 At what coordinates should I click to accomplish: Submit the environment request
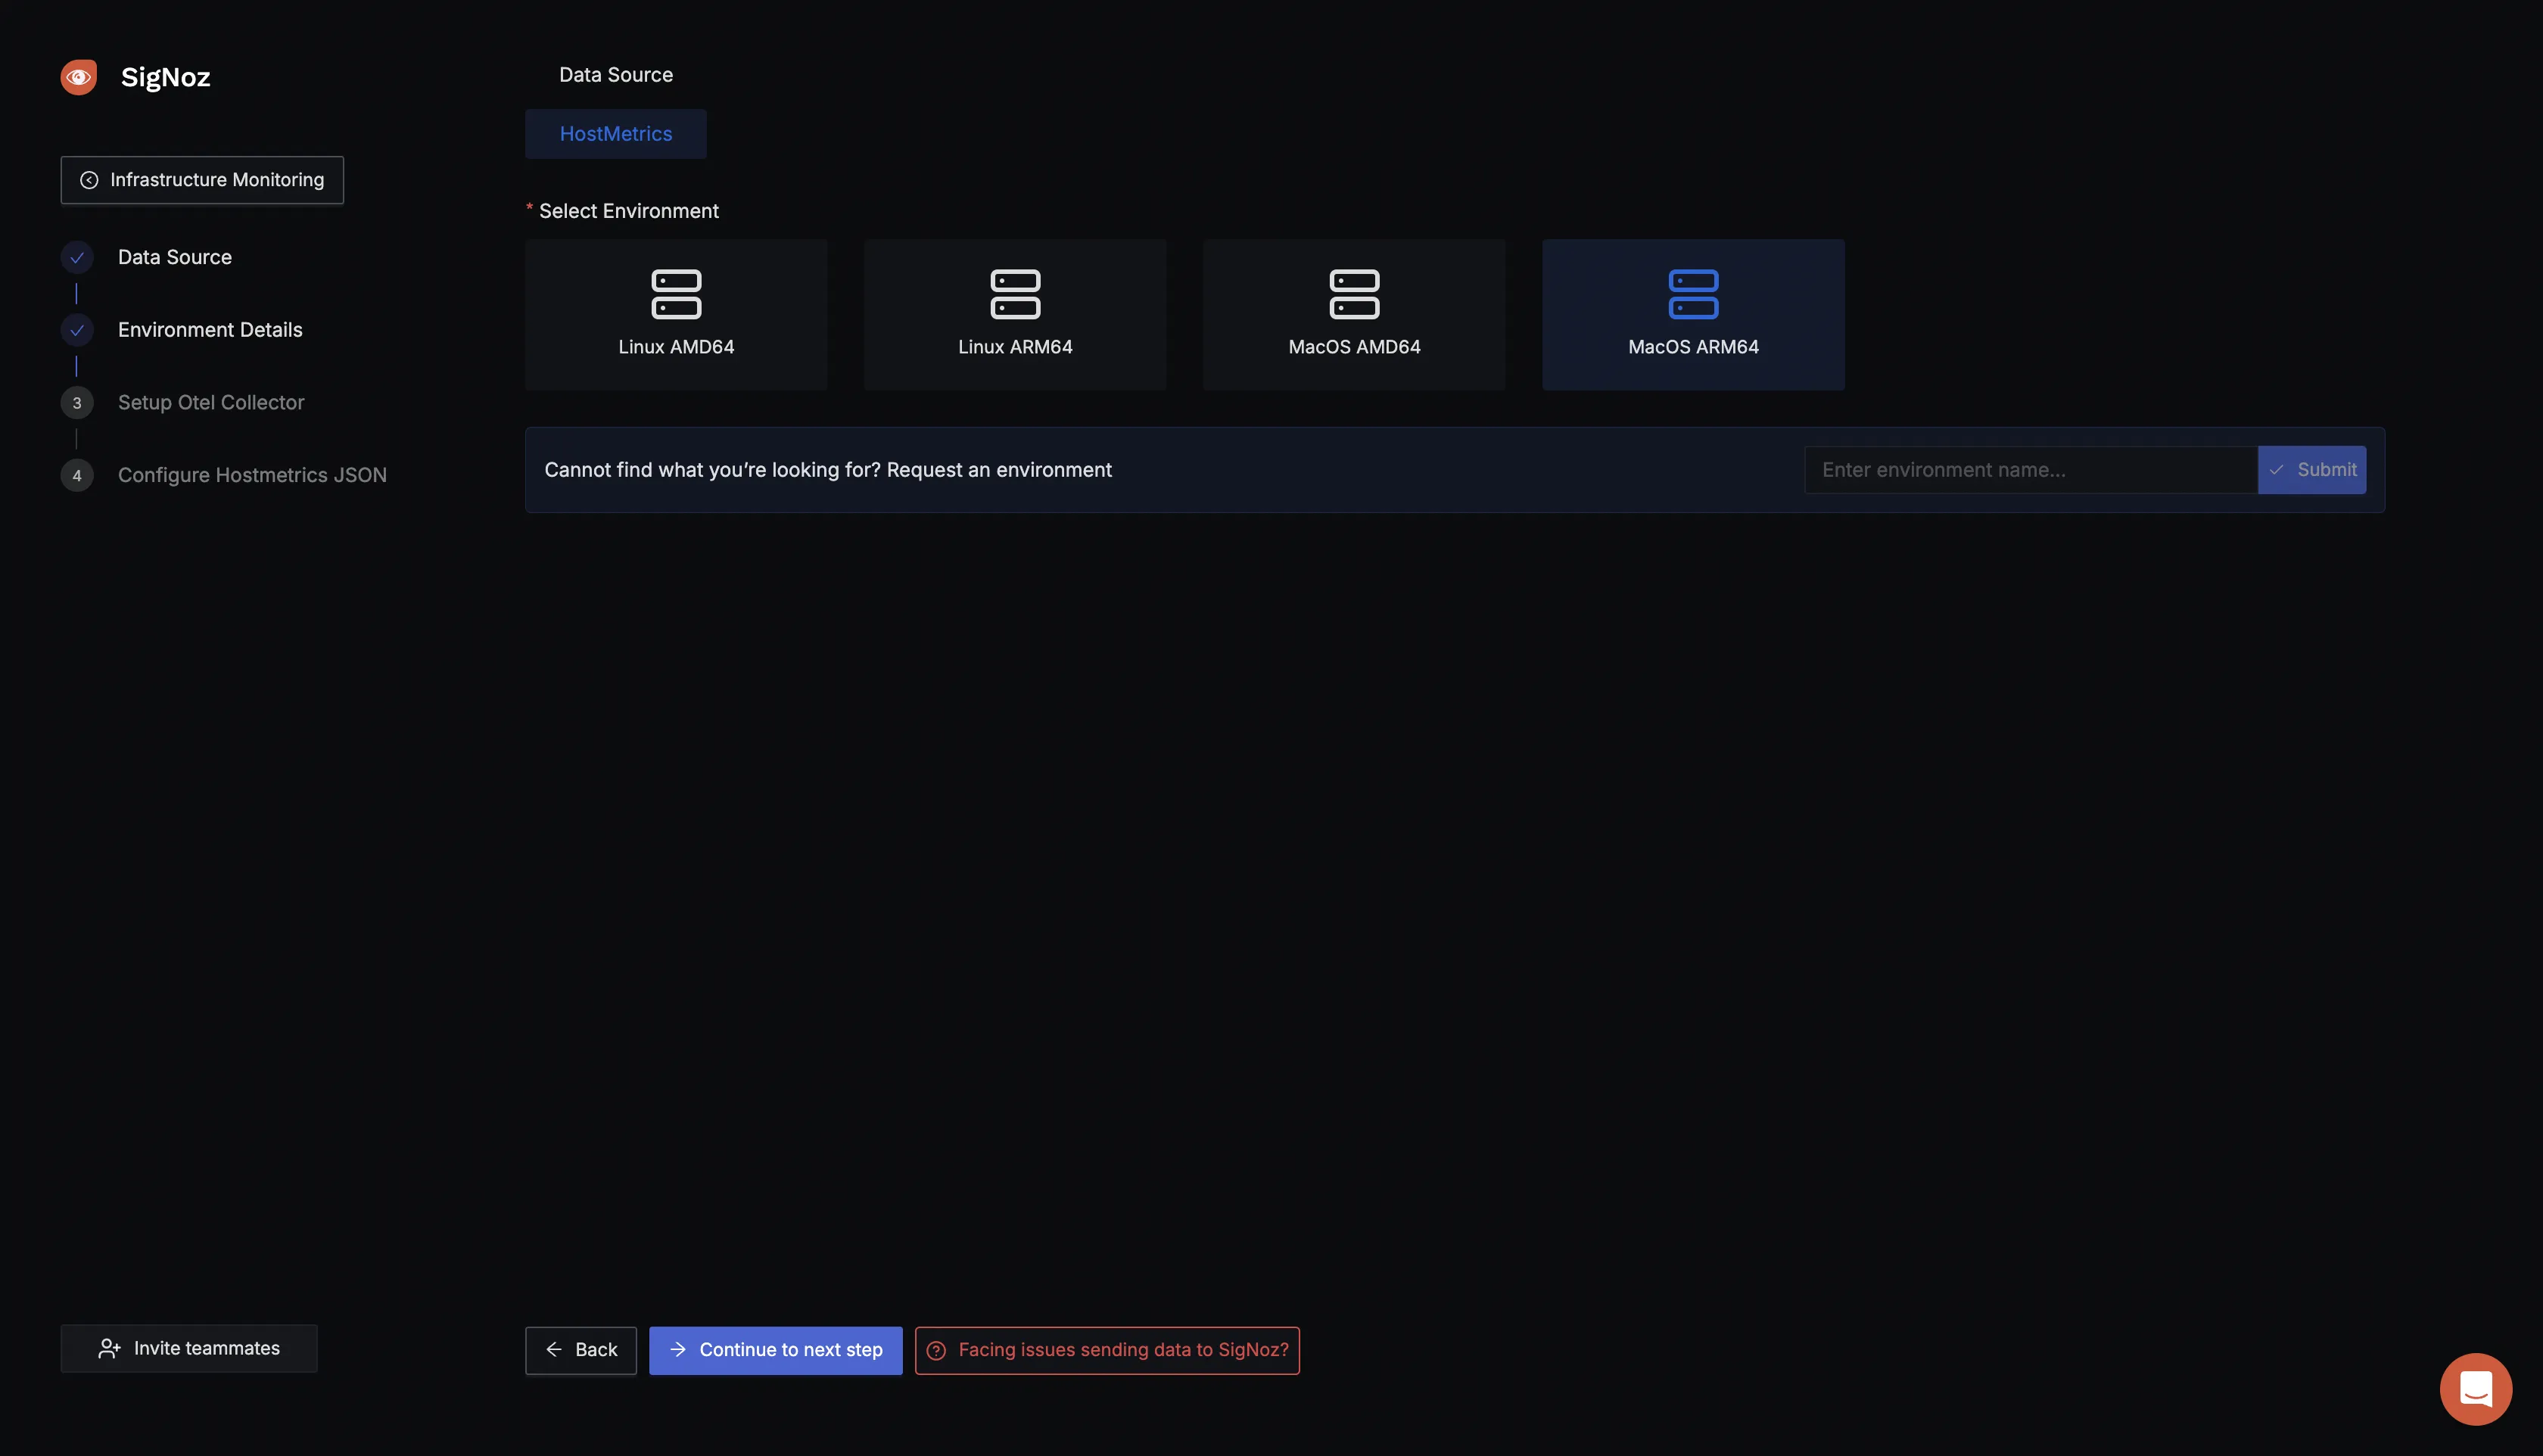pos(2312,470)
